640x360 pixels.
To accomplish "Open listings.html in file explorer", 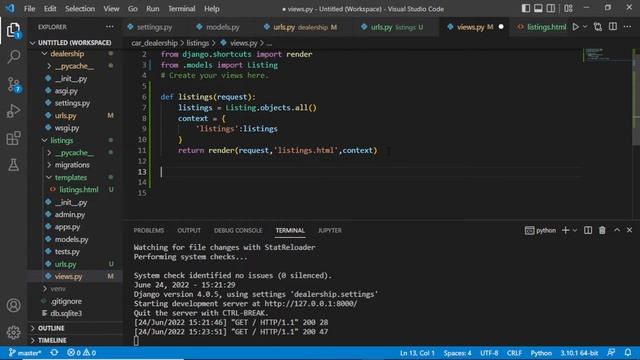I will (79, 189).
